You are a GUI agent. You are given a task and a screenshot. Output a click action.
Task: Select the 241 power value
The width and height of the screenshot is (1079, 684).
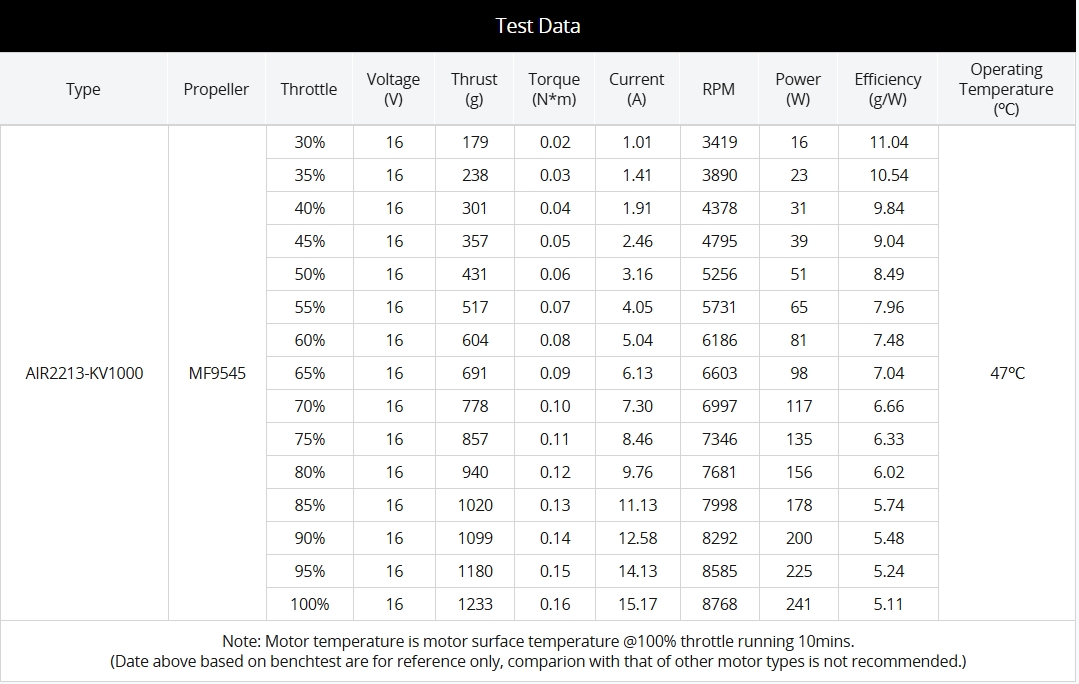pos(799,604)
